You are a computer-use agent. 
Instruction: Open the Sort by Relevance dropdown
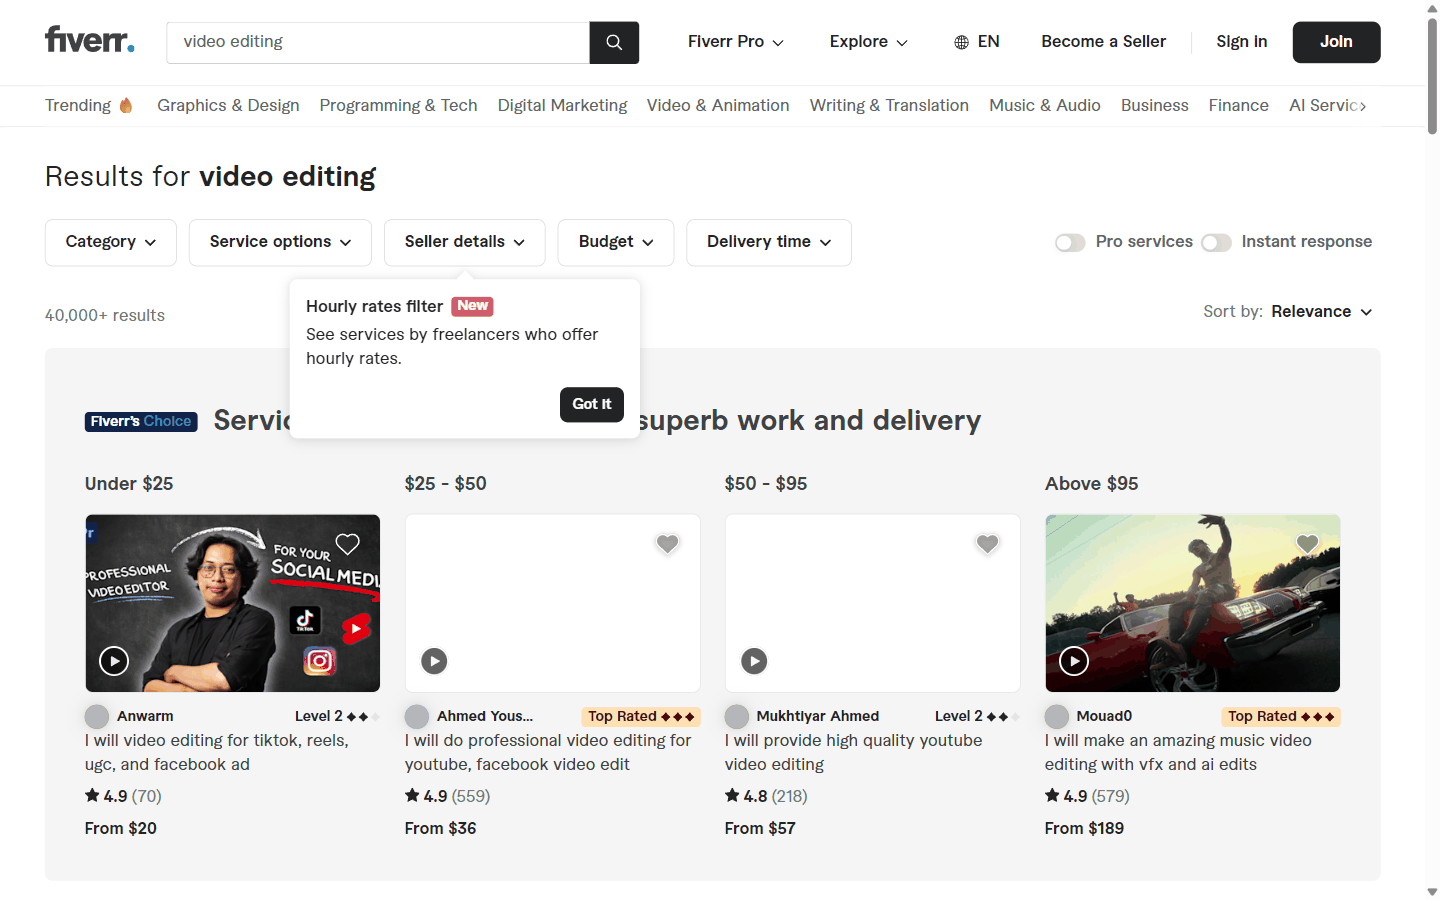[1322, 312]
